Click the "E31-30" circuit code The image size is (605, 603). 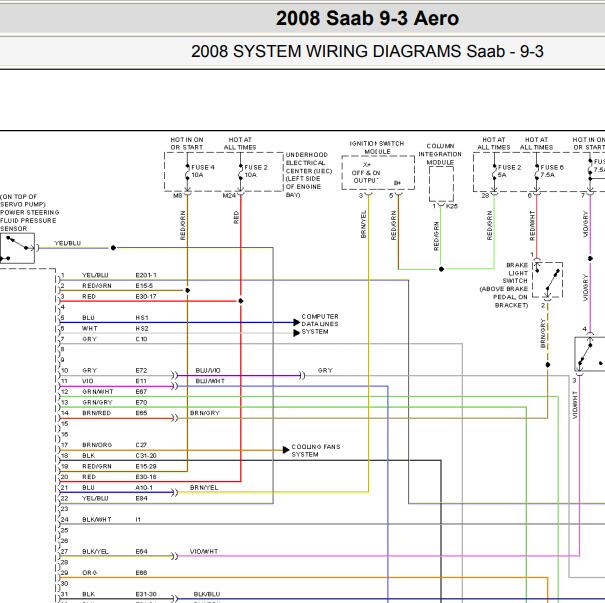(x=146, y=594)
